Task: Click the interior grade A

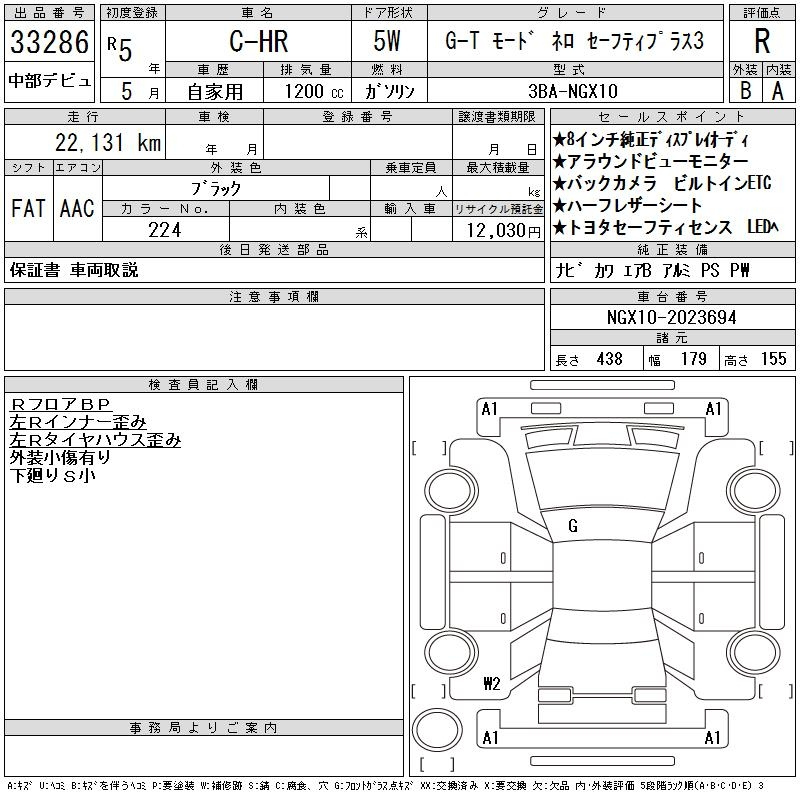Action: [x=778, y=91]
